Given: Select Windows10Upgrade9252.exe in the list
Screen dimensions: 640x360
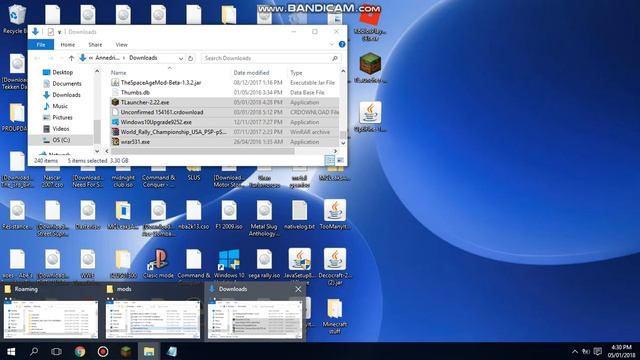Looking at the screenshot, I should click(224, 122).
